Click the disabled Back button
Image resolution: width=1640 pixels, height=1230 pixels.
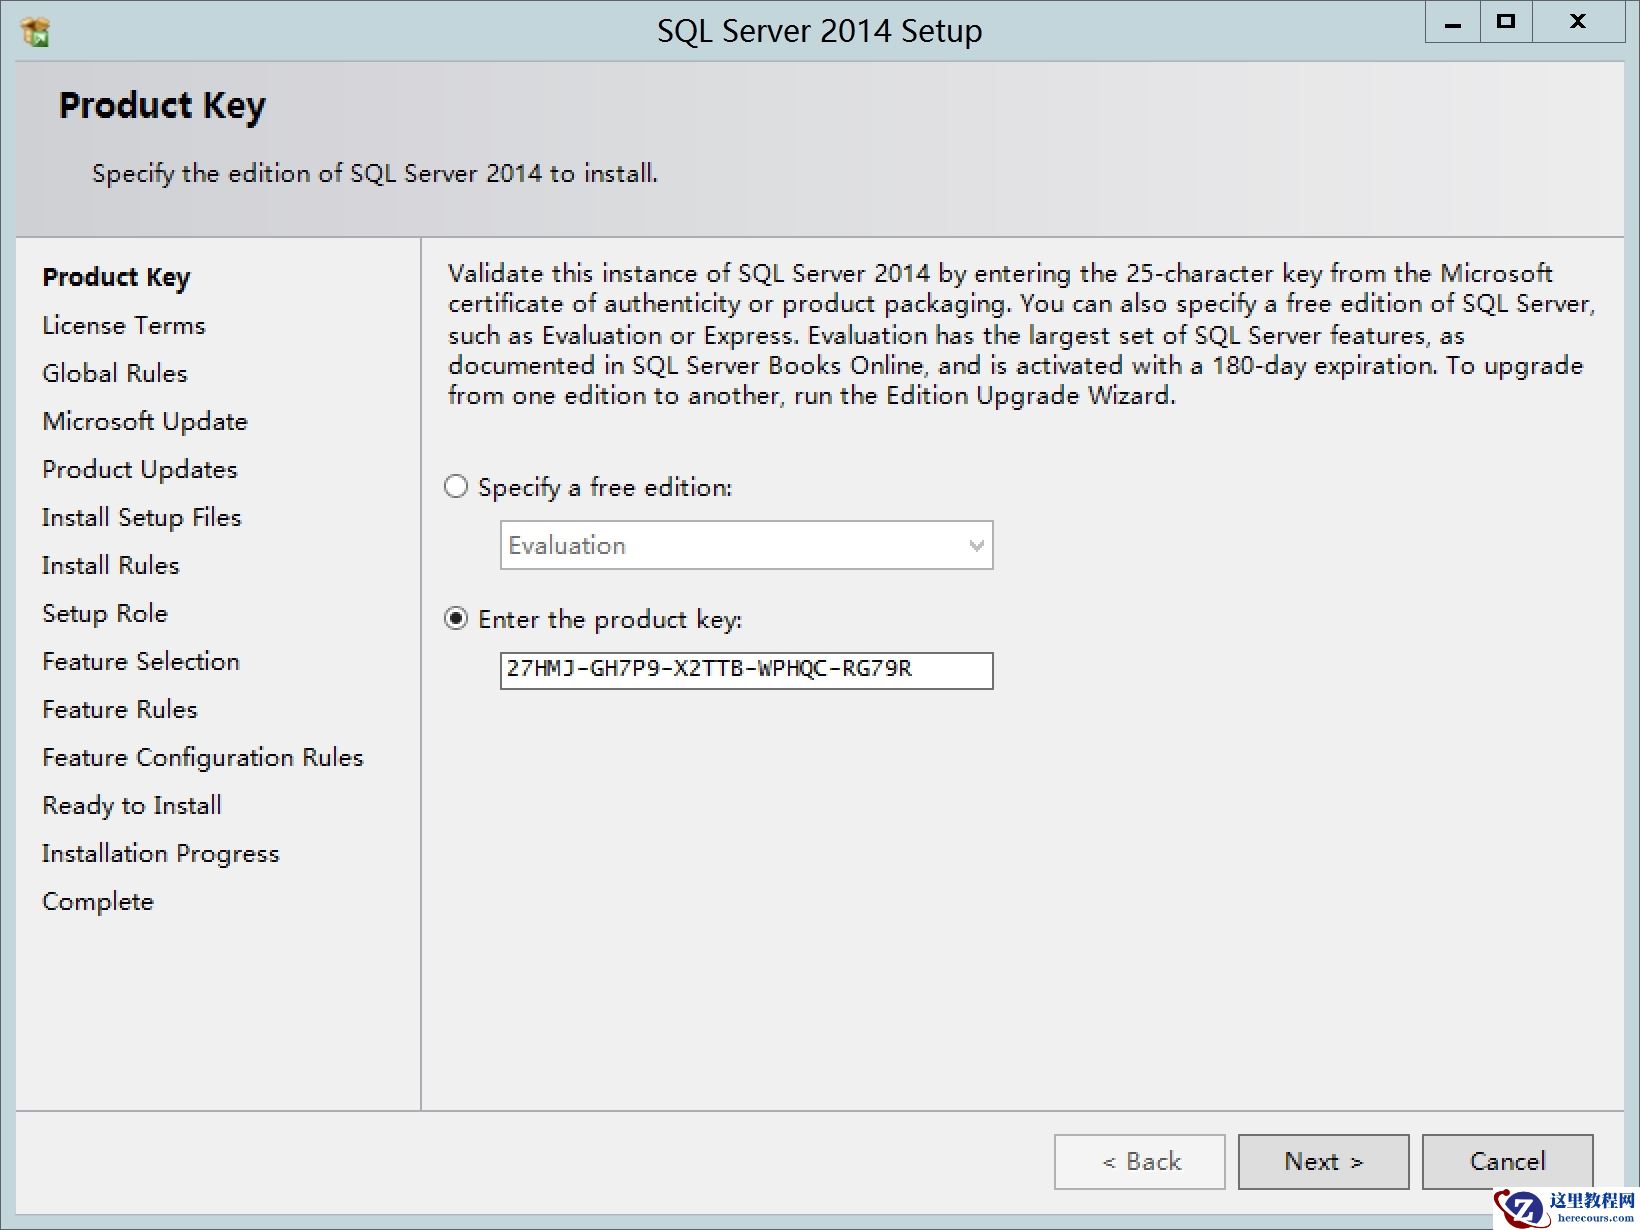pyautogui.click(x=1139, y=1161)
